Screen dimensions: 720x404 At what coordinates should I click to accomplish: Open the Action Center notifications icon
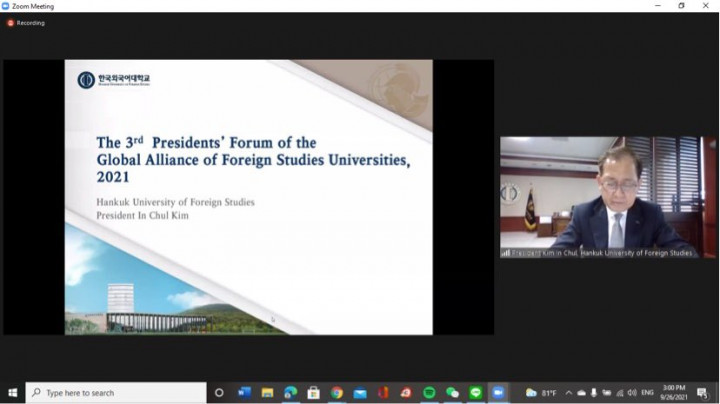point(703,393)
